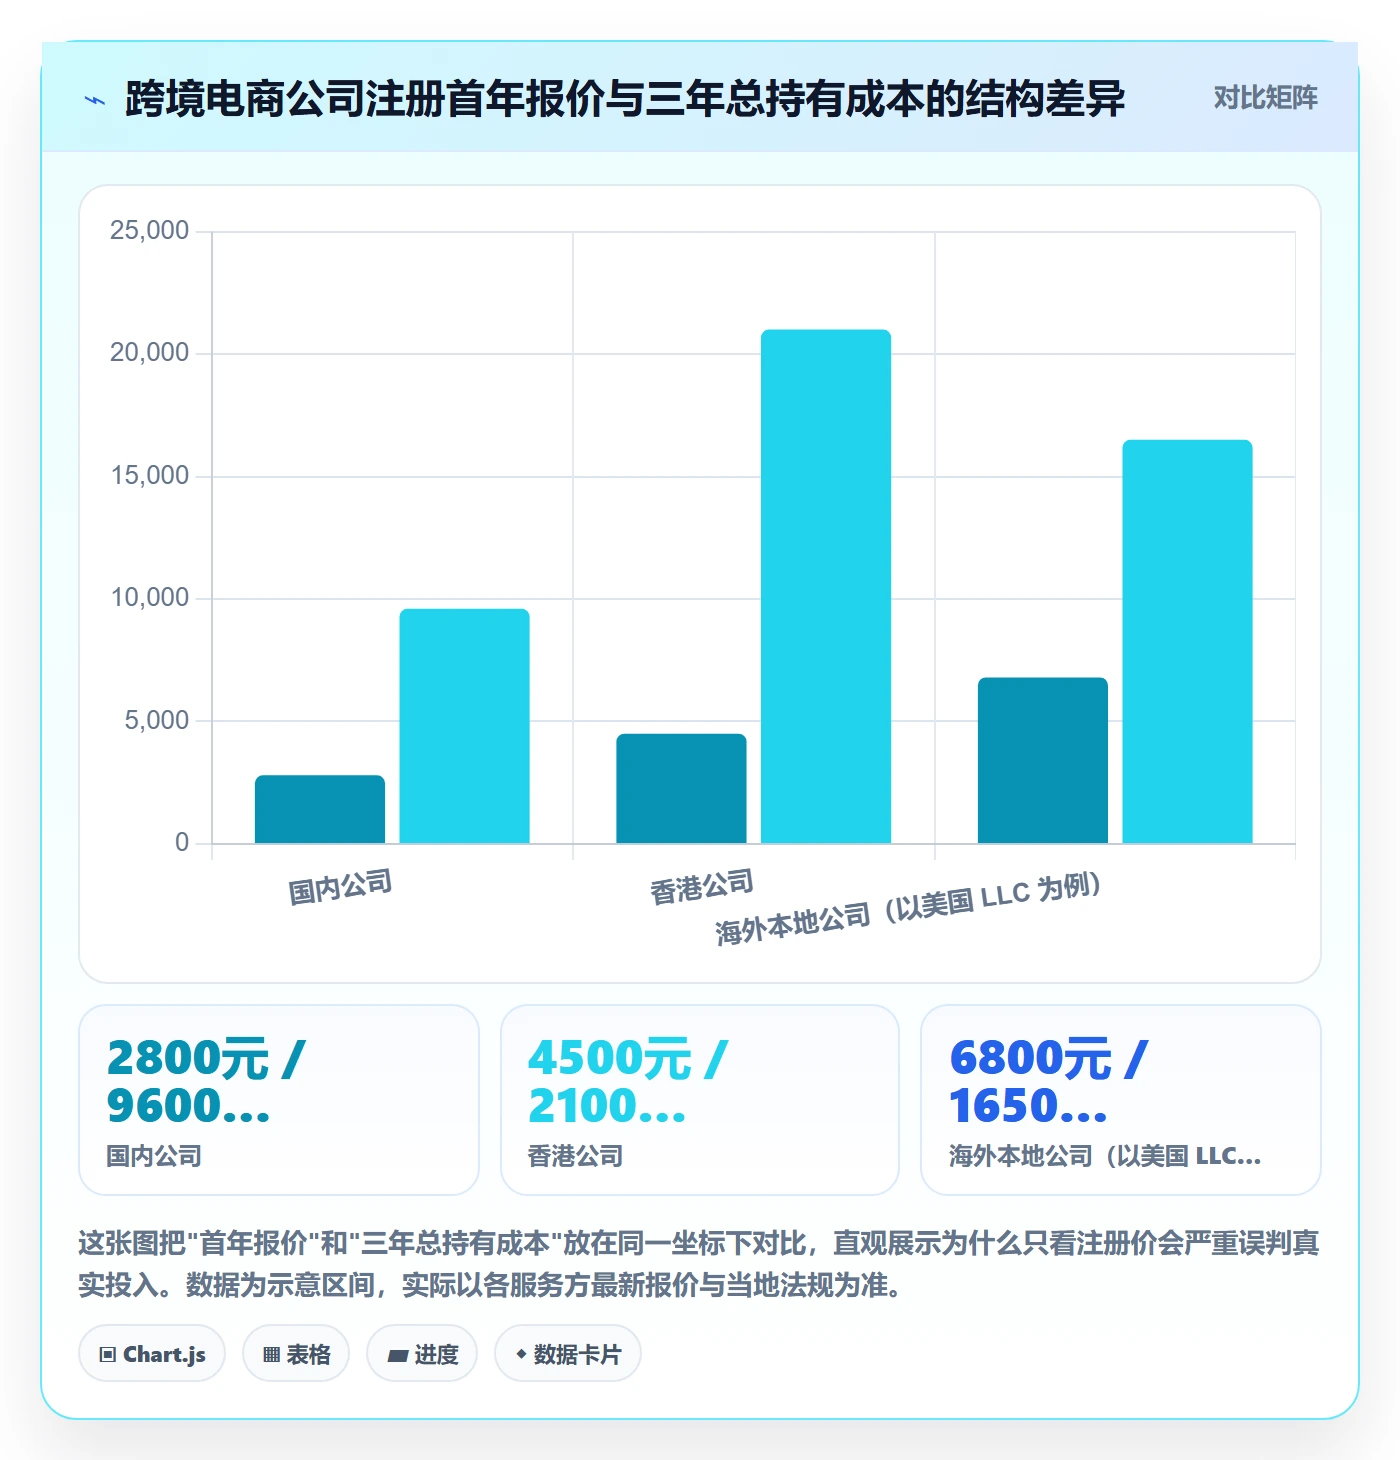Click the 数据卡片 tag
1400x1460 pixels.
(568, 1354)
